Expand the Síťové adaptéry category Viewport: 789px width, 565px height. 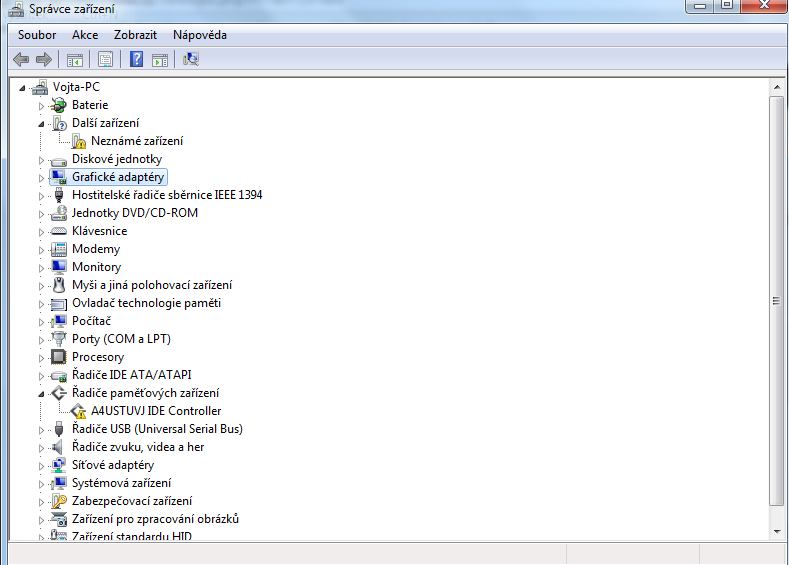(x=41, y=466)
